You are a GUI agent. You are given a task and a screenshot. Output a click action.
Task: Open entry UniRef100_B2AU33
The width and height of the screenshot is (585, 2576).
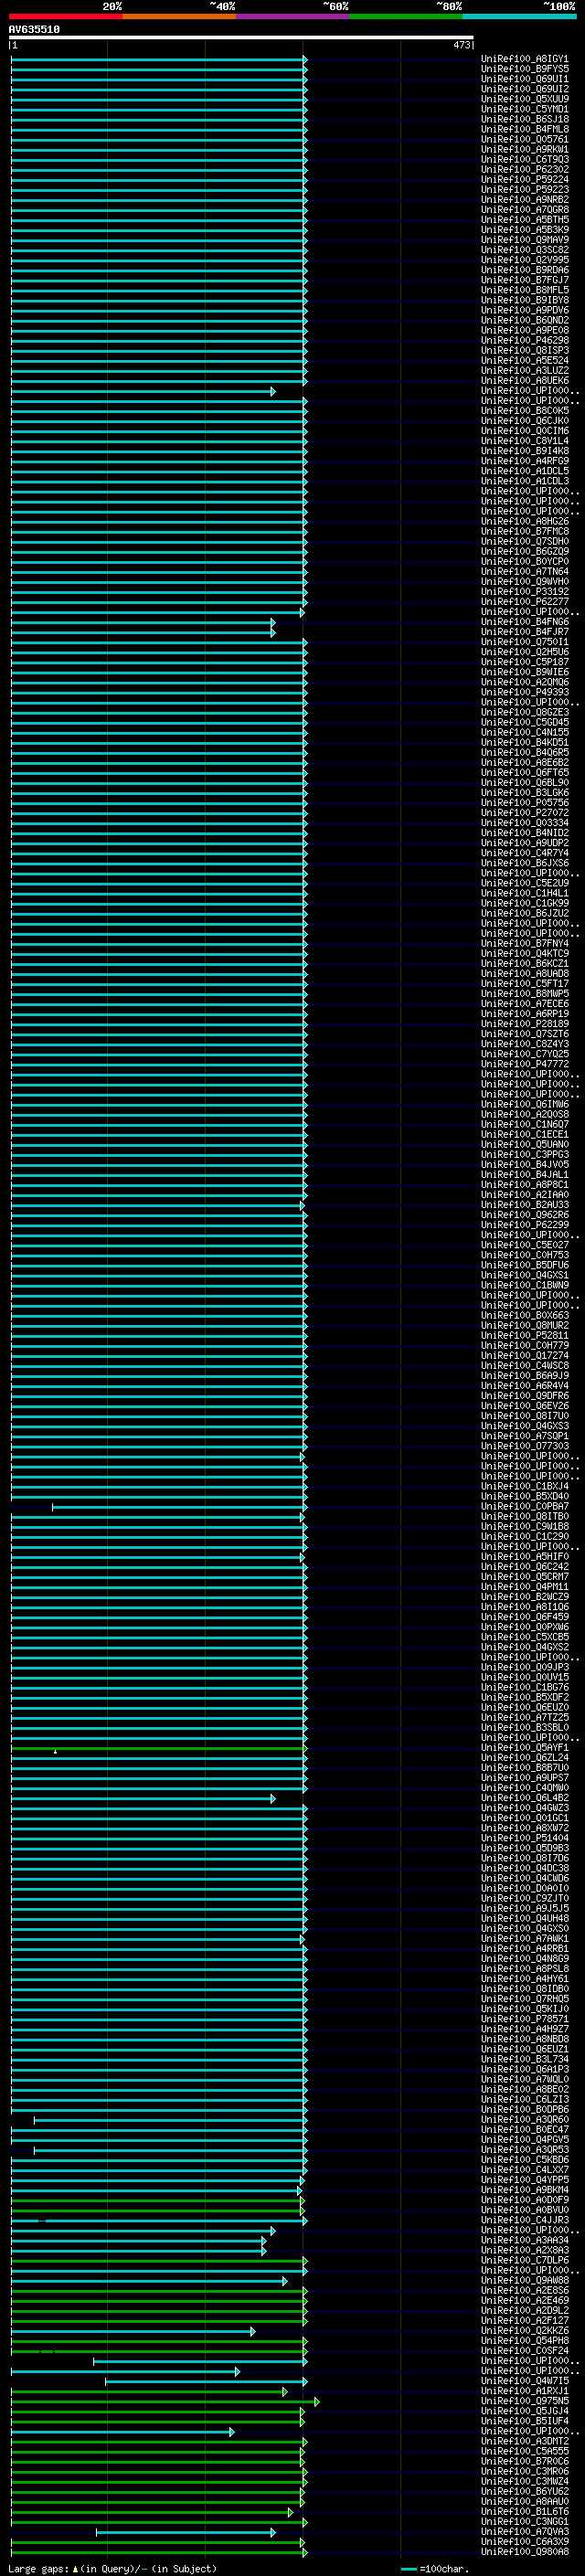(525, 1205)
